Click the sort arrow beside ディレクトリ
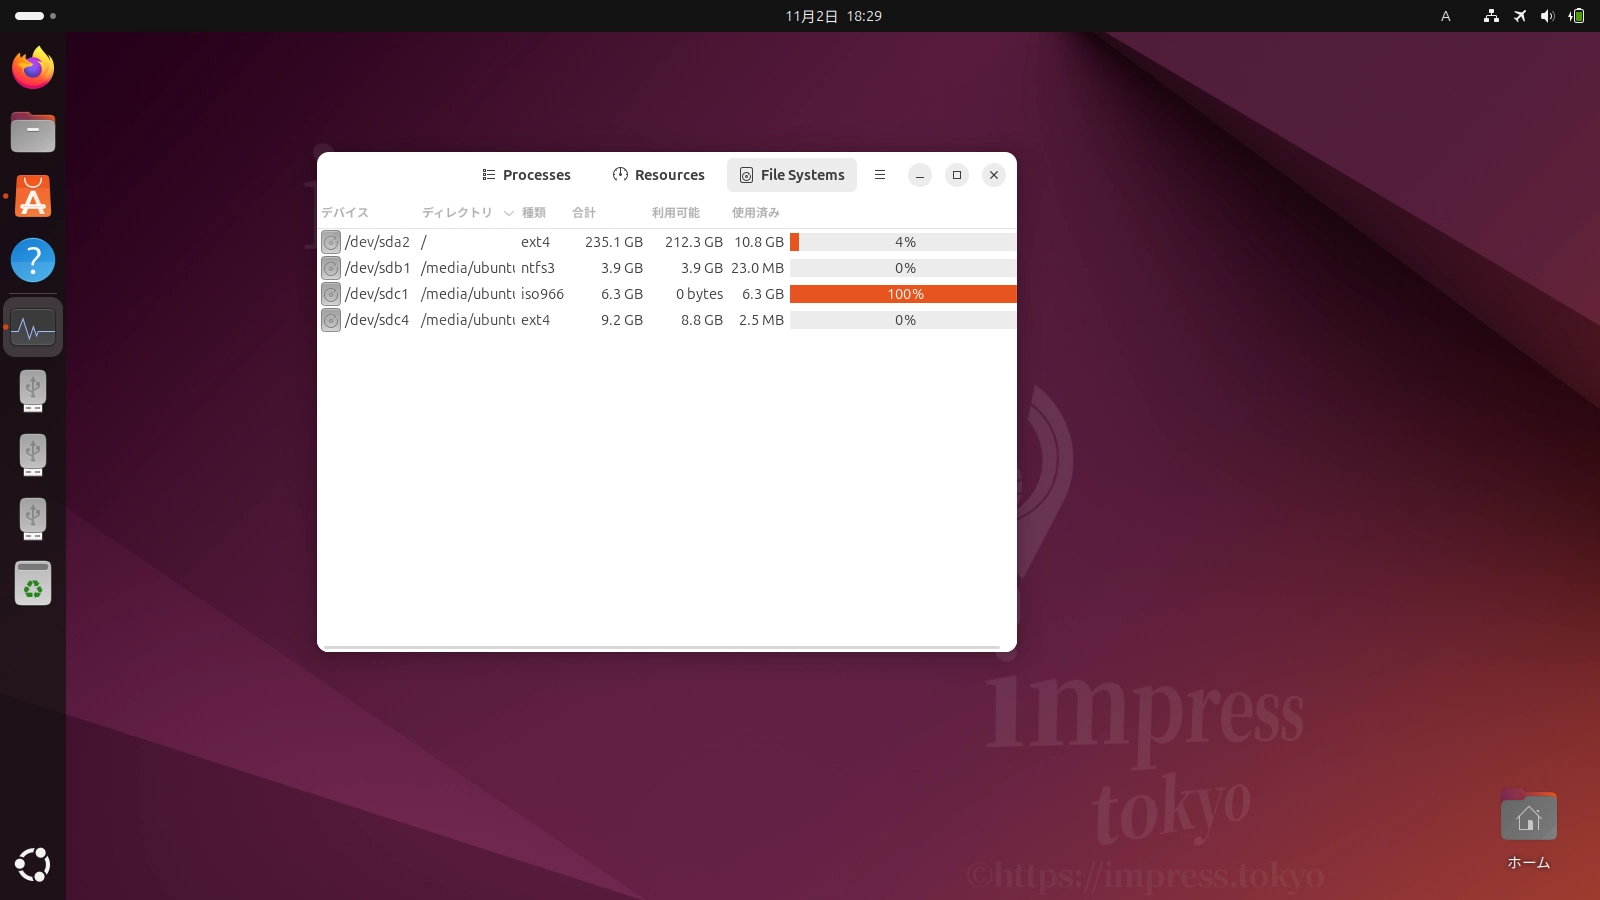The image size is (1600, 900). (508, 213)
